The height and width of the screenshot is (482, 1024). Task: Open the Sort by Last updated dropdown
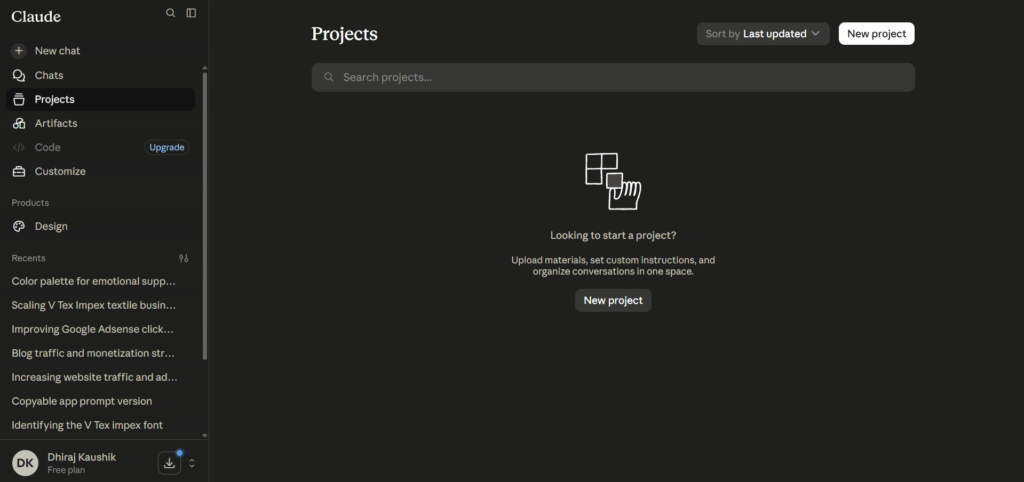763,34
